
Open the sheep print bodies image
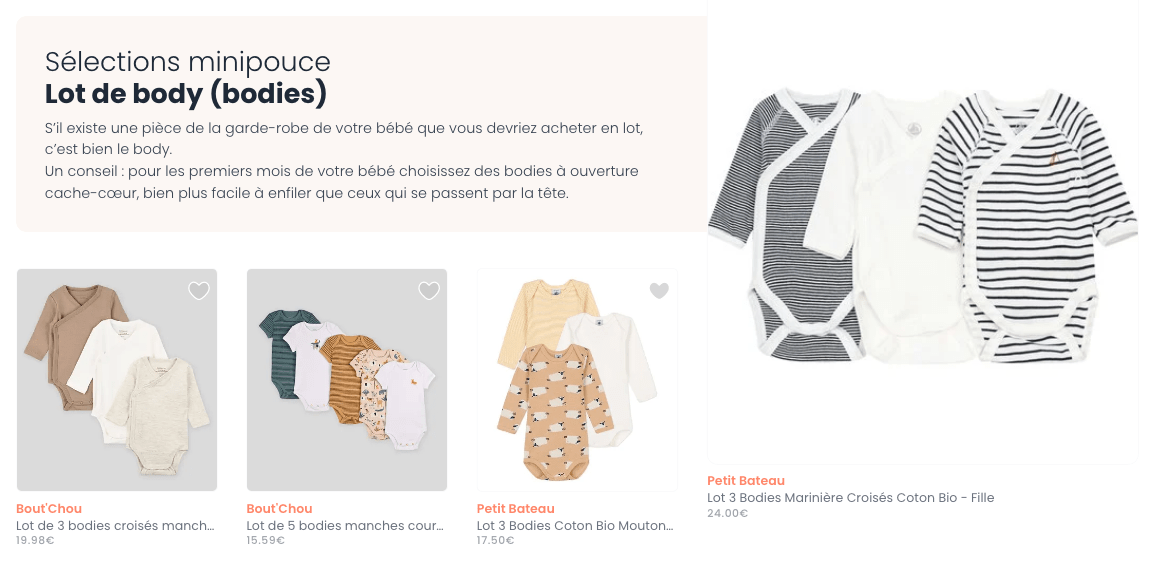pyautogui.click(x=577, y=380)
